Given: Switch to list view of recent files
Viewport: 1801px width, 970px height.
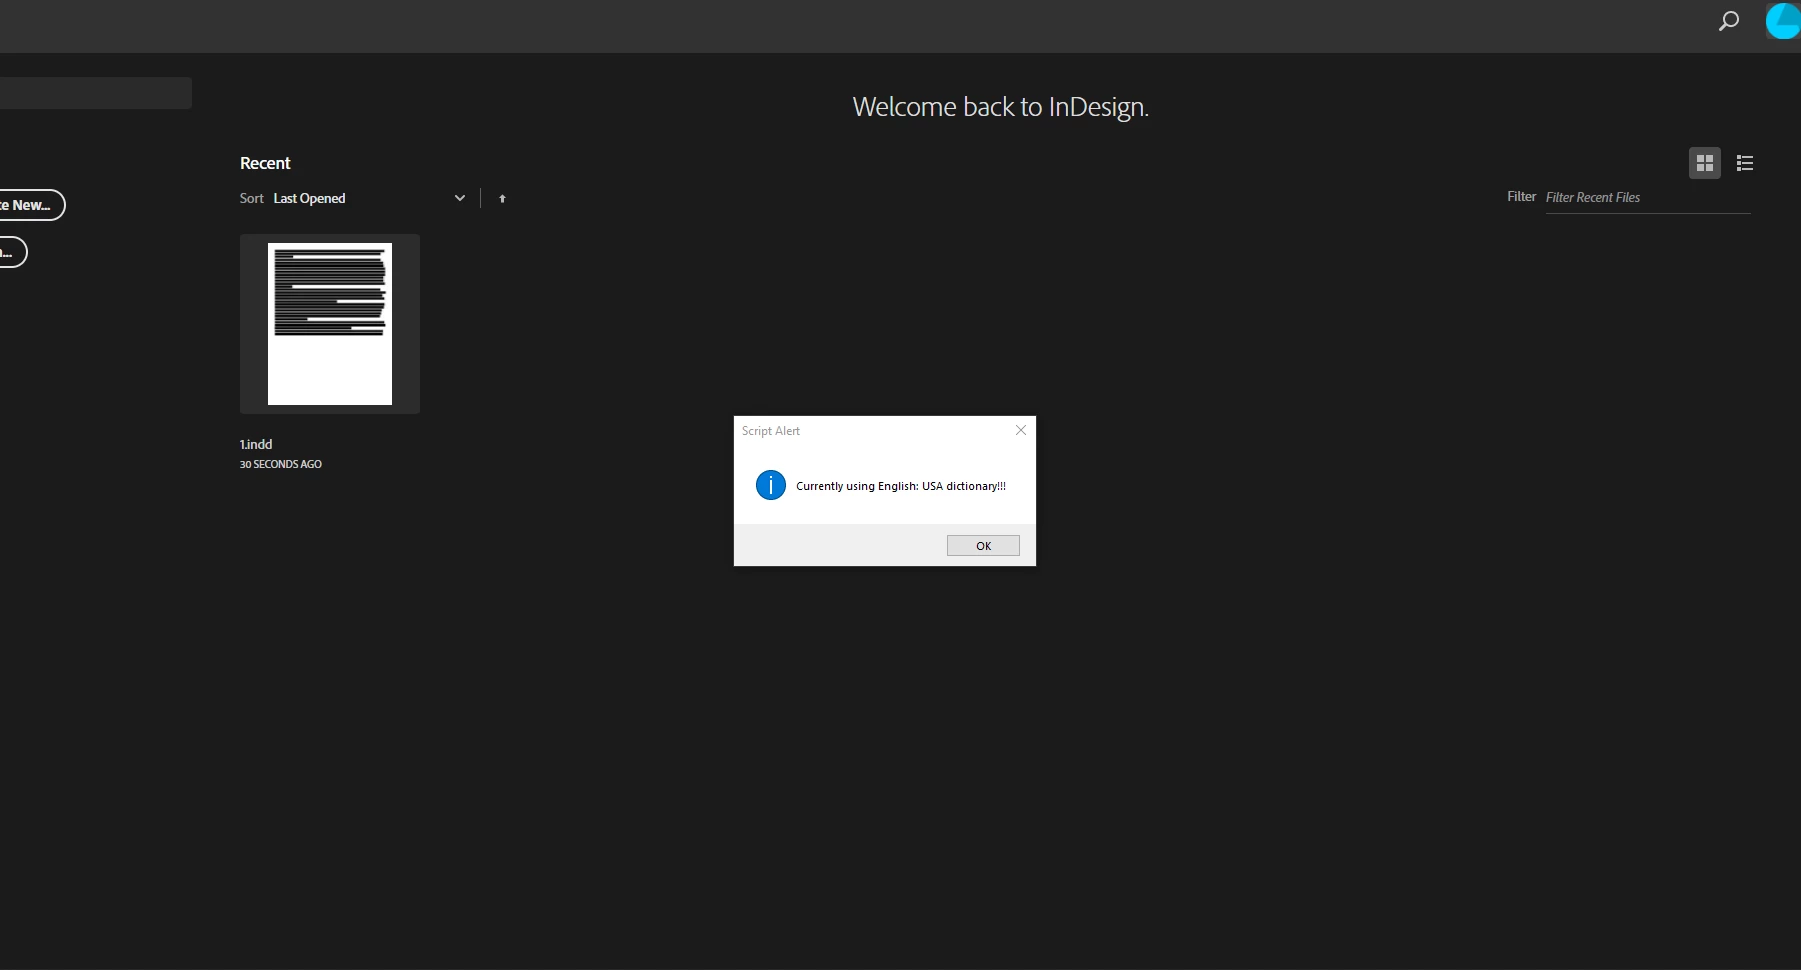Looking at the screenshot, I should (1745, 163).
